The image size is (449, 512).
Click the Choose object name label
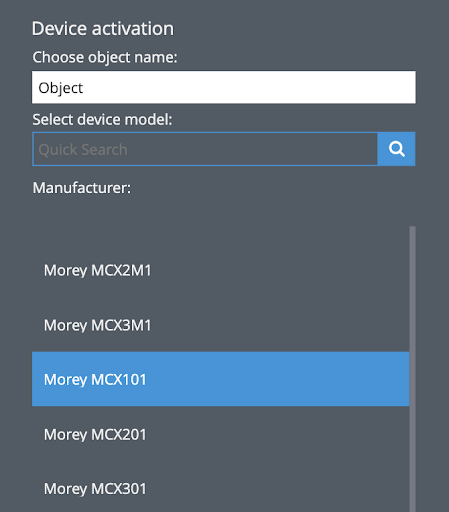105,57
